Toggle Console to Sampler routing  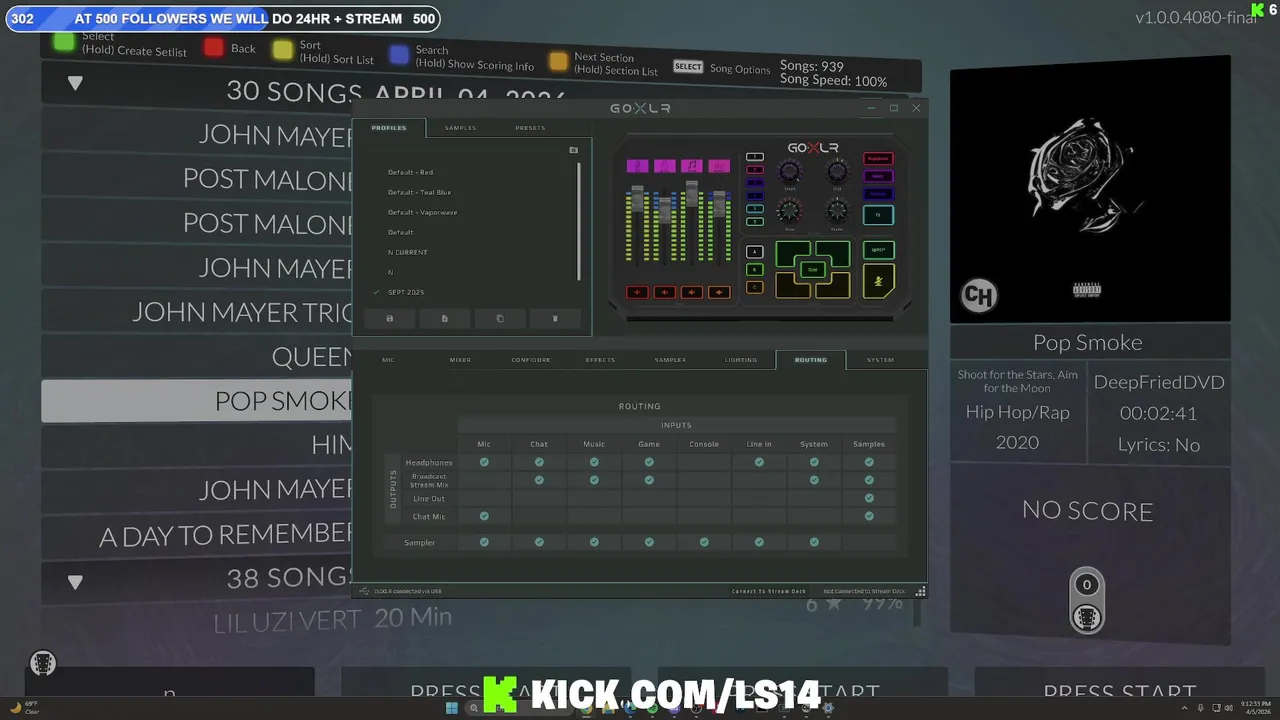coord(704,542)
